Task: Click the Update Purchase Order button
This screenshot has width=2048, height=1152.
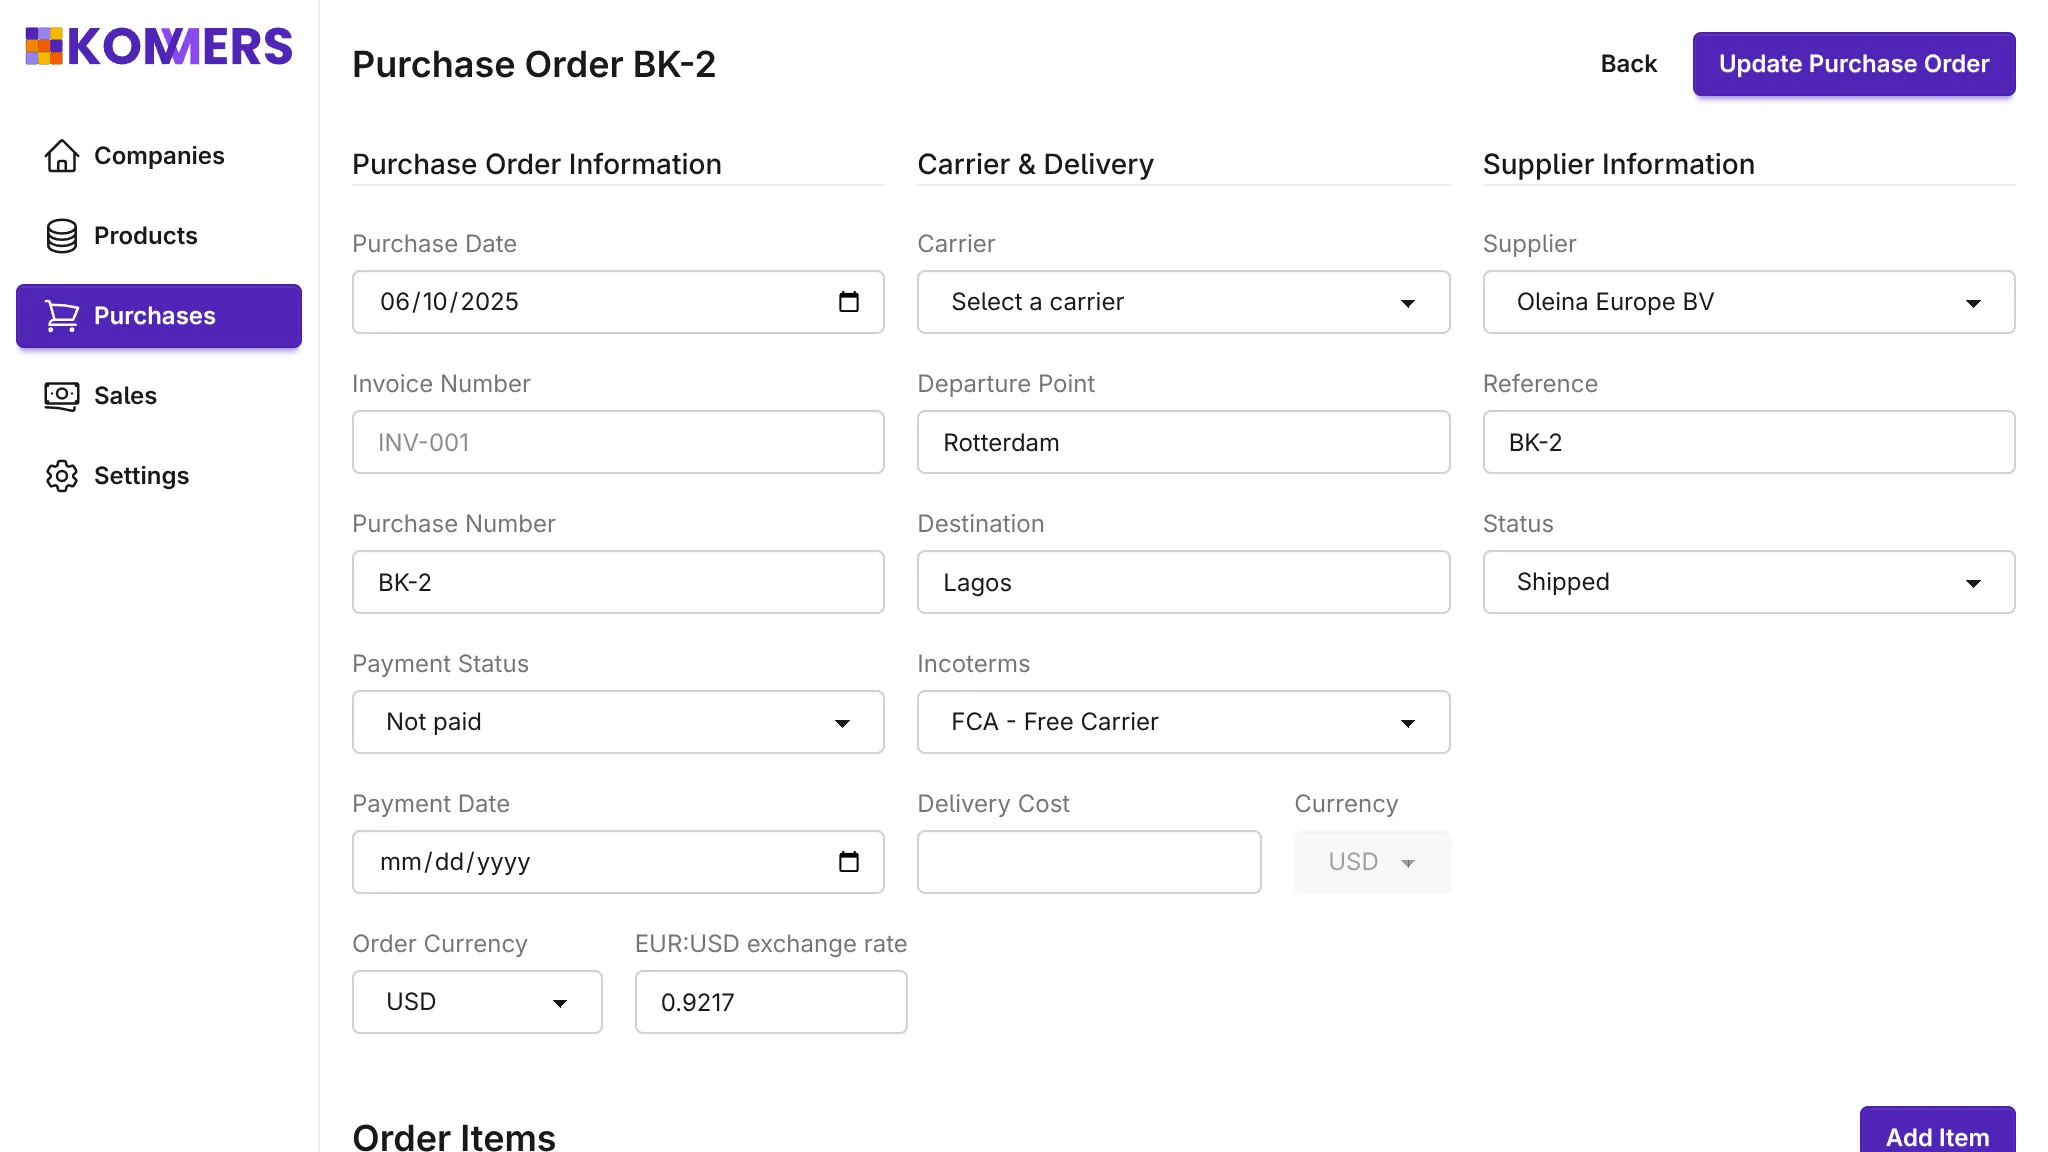Action: click(1853, 63)
